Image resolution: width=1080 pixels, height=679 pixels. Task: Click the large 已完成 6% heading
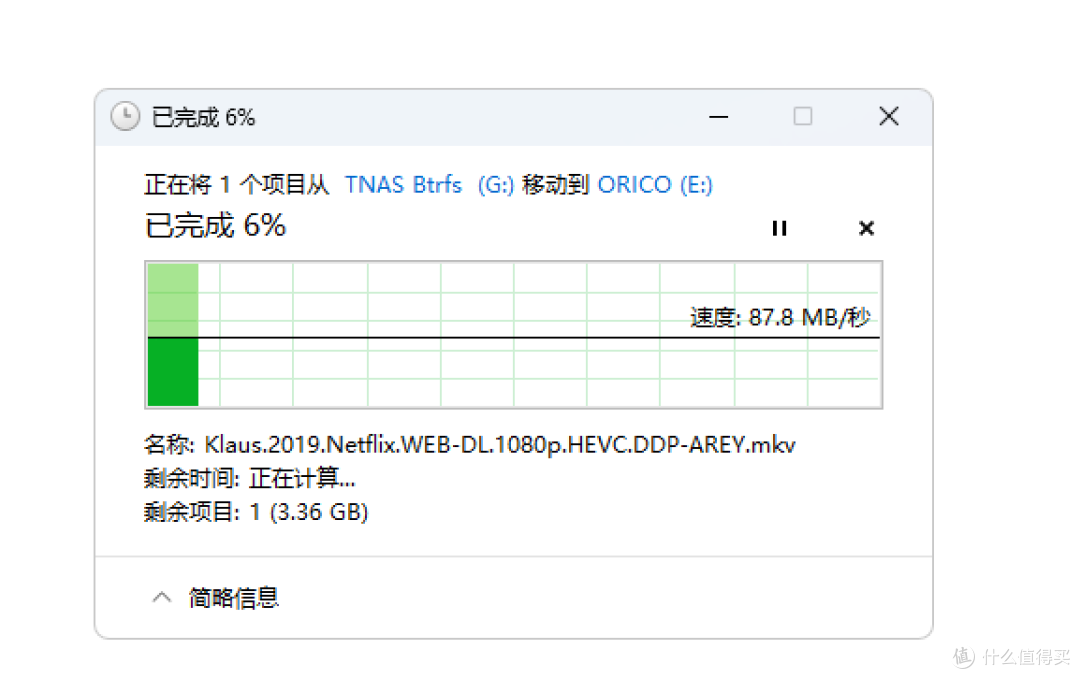click(x=215, y=225)
